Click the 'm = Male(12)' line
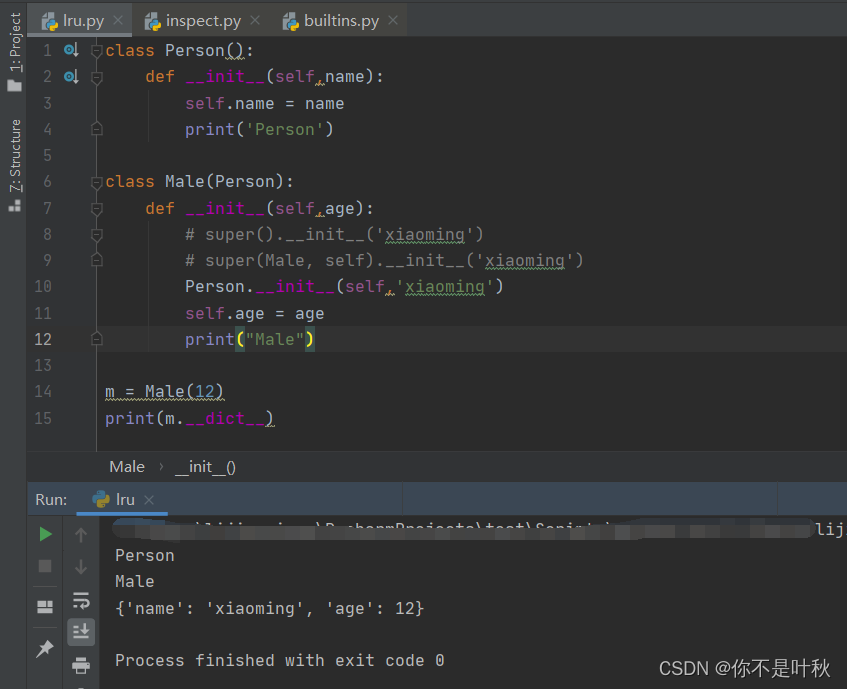Viewport: 847px width, 689px height. tap(164, 391)
